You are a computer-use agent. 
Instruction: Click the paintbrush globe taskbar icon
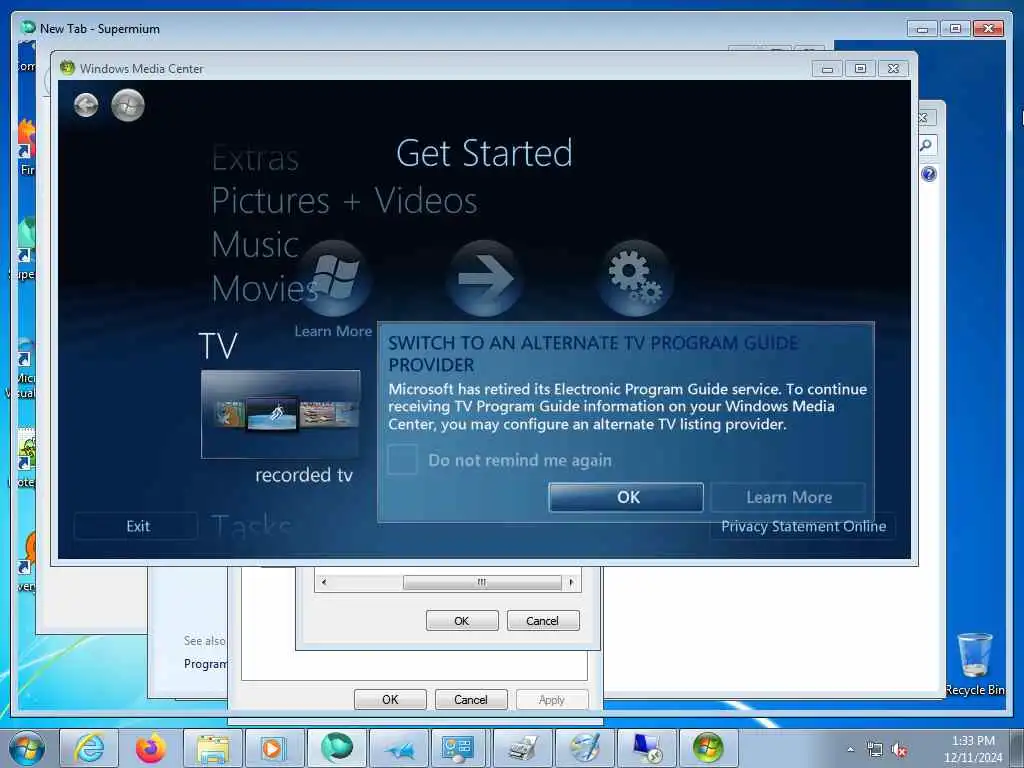[x=584, y=748]
